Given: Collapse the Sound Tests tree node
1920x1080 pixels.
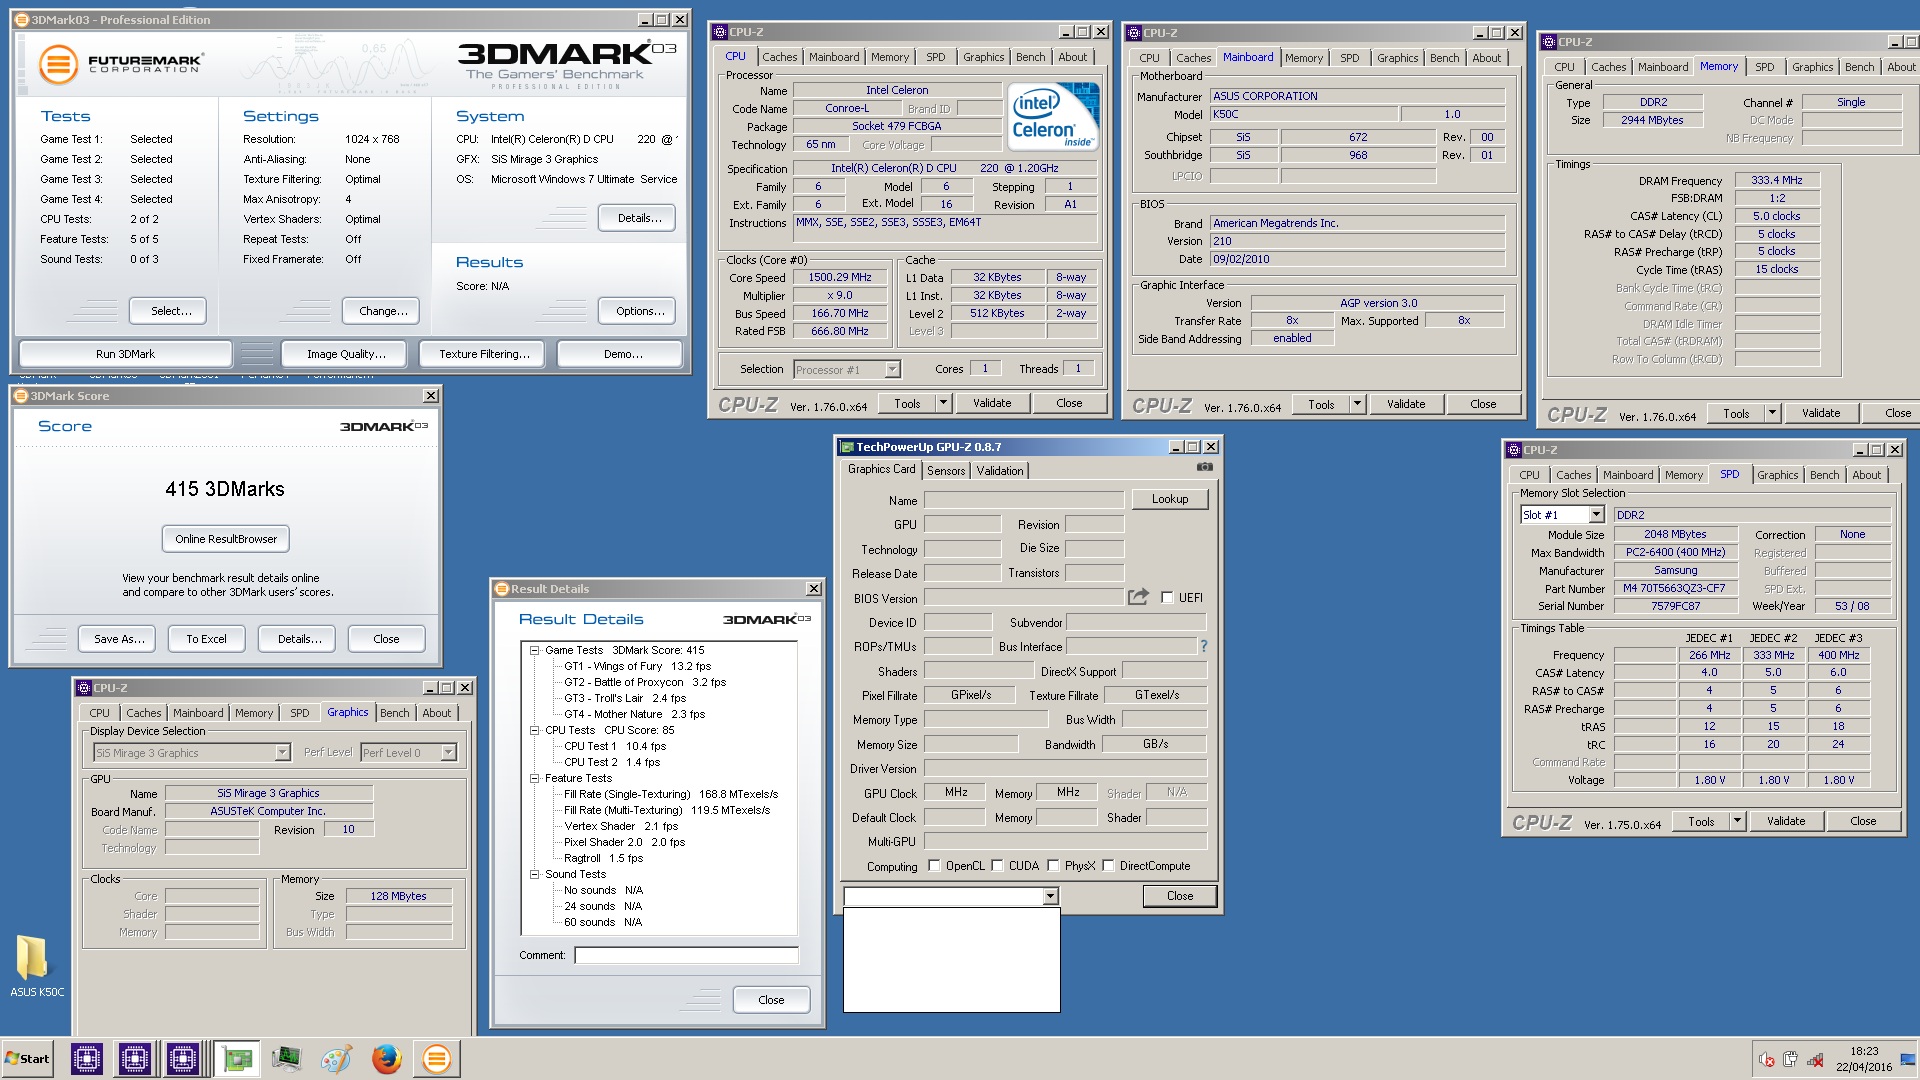Looking at the screenshot, I should pos(535,874).
